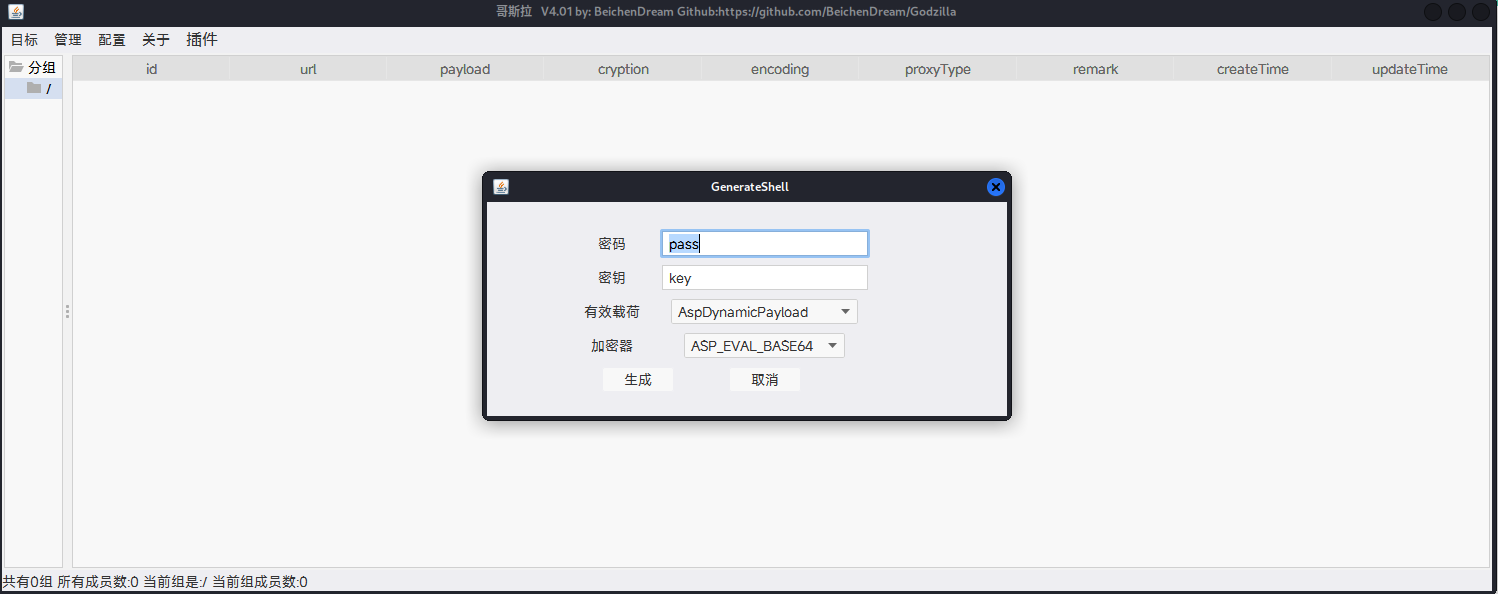1498x594 pixels.
Task: Click the leftmost main window control button
Action: [1433, 12]
